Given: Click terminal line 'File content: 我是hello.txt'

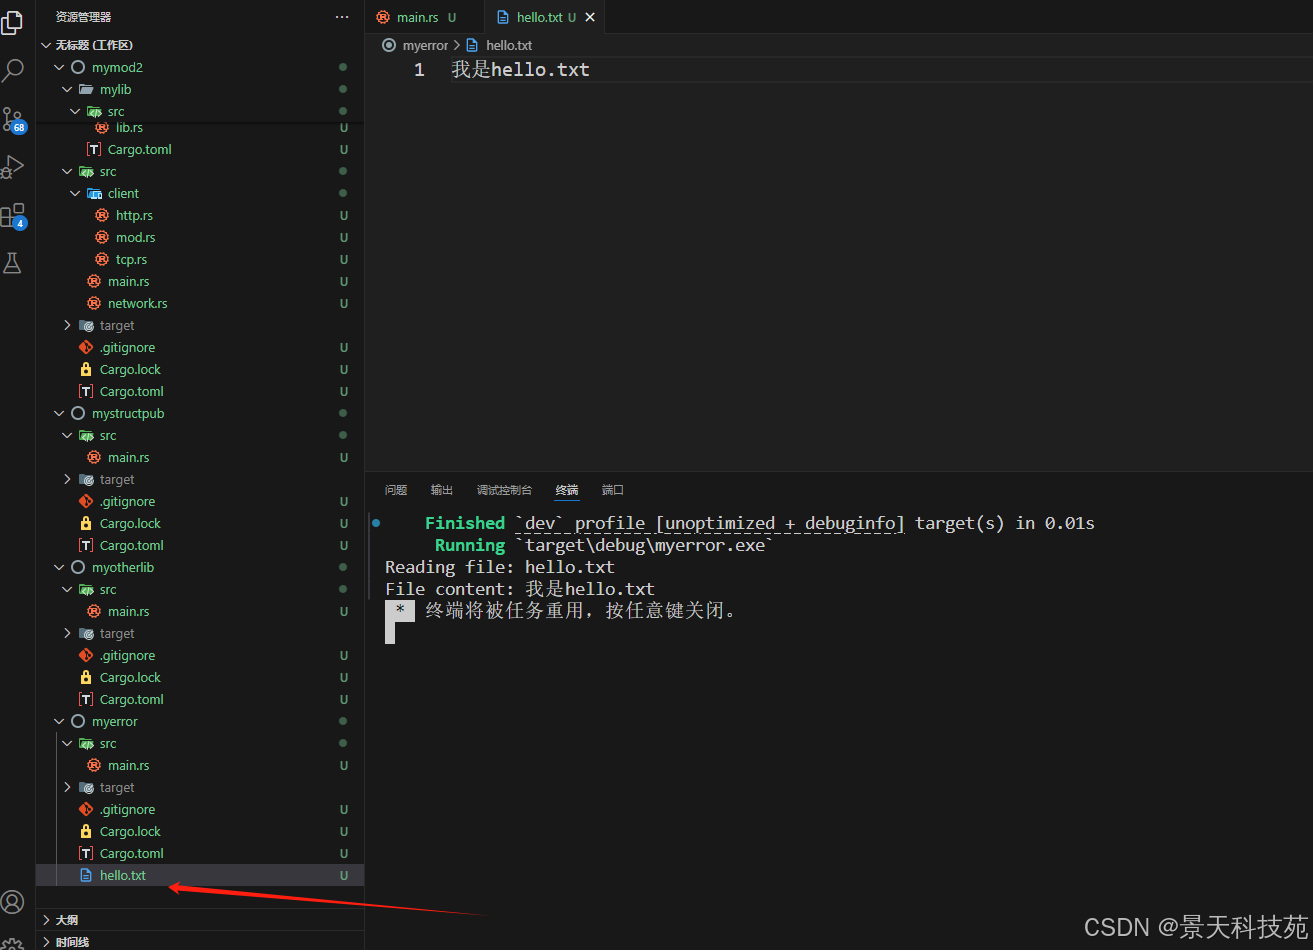Looking at the screenshot, I should [520, 589].
